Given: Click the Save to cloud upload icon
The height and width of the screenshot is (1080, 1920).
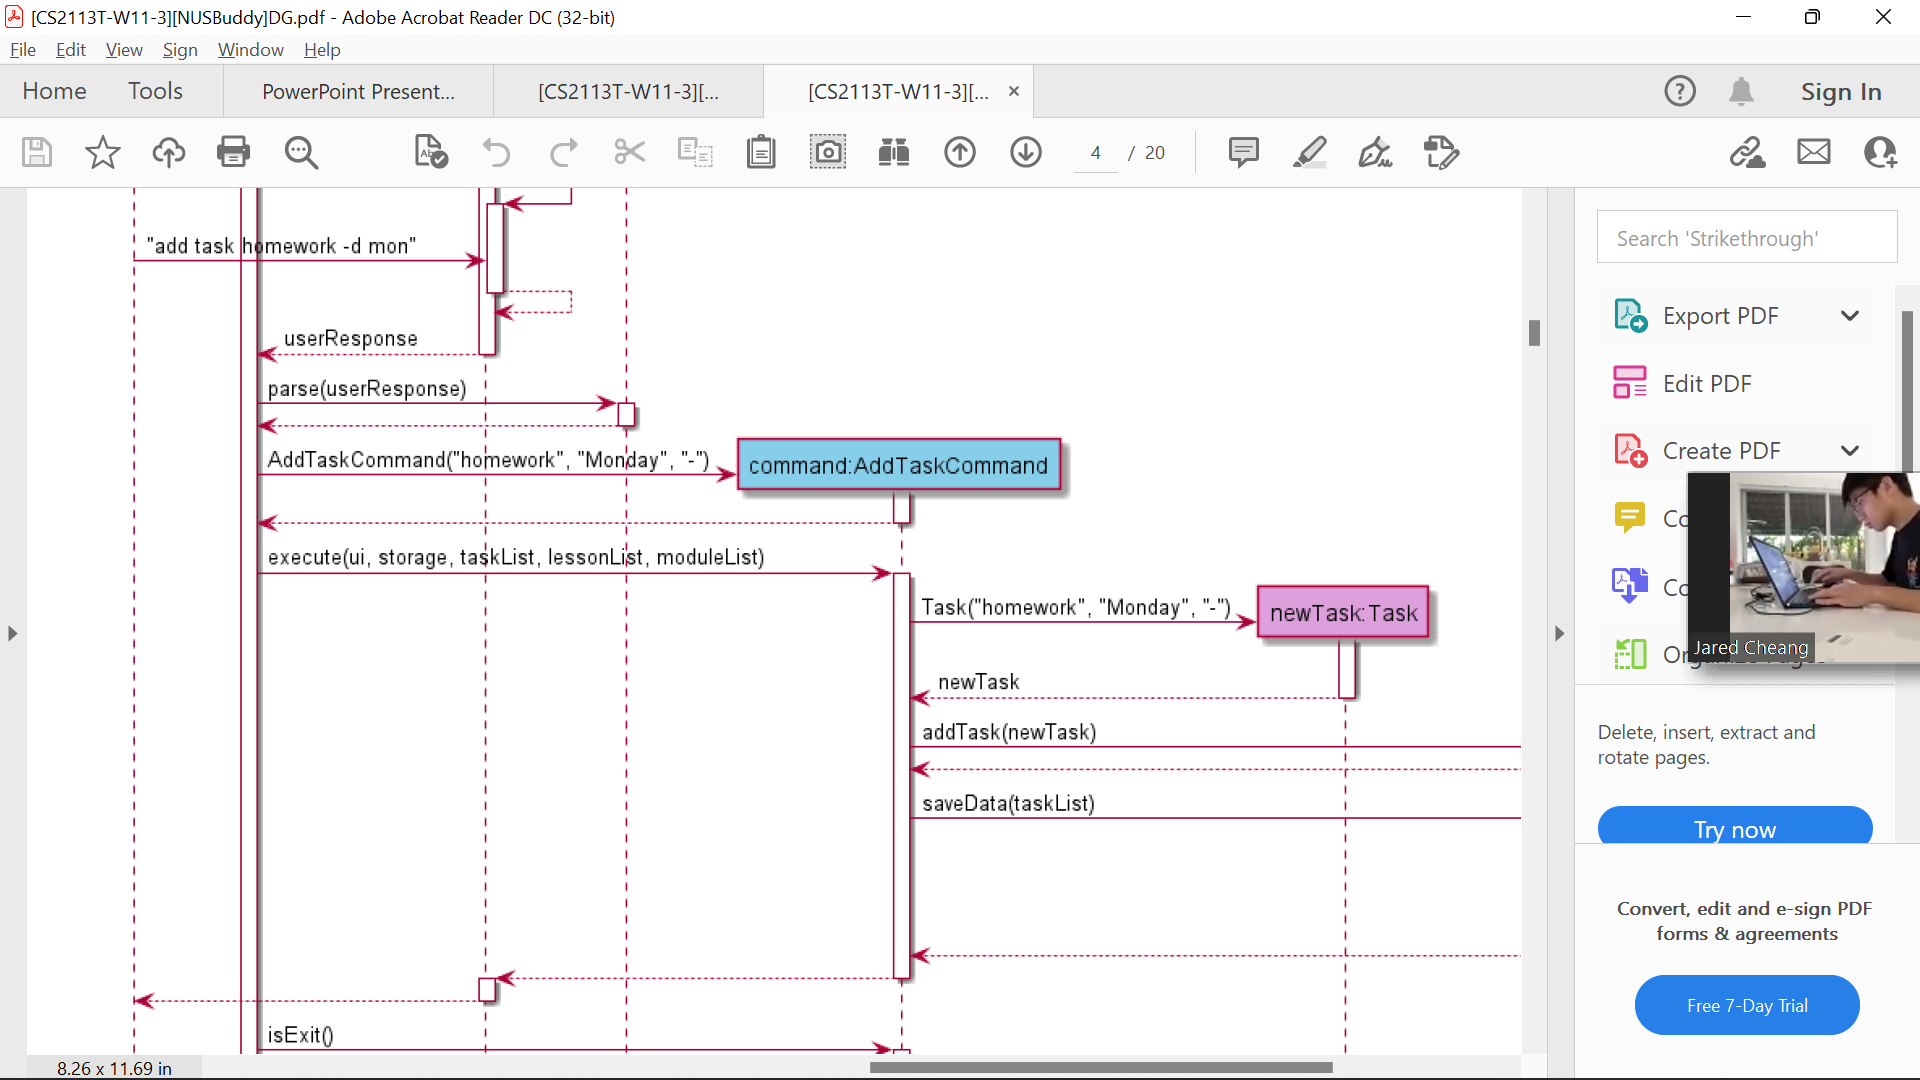Looking at the screenshot, I should (x=168, y=152).
